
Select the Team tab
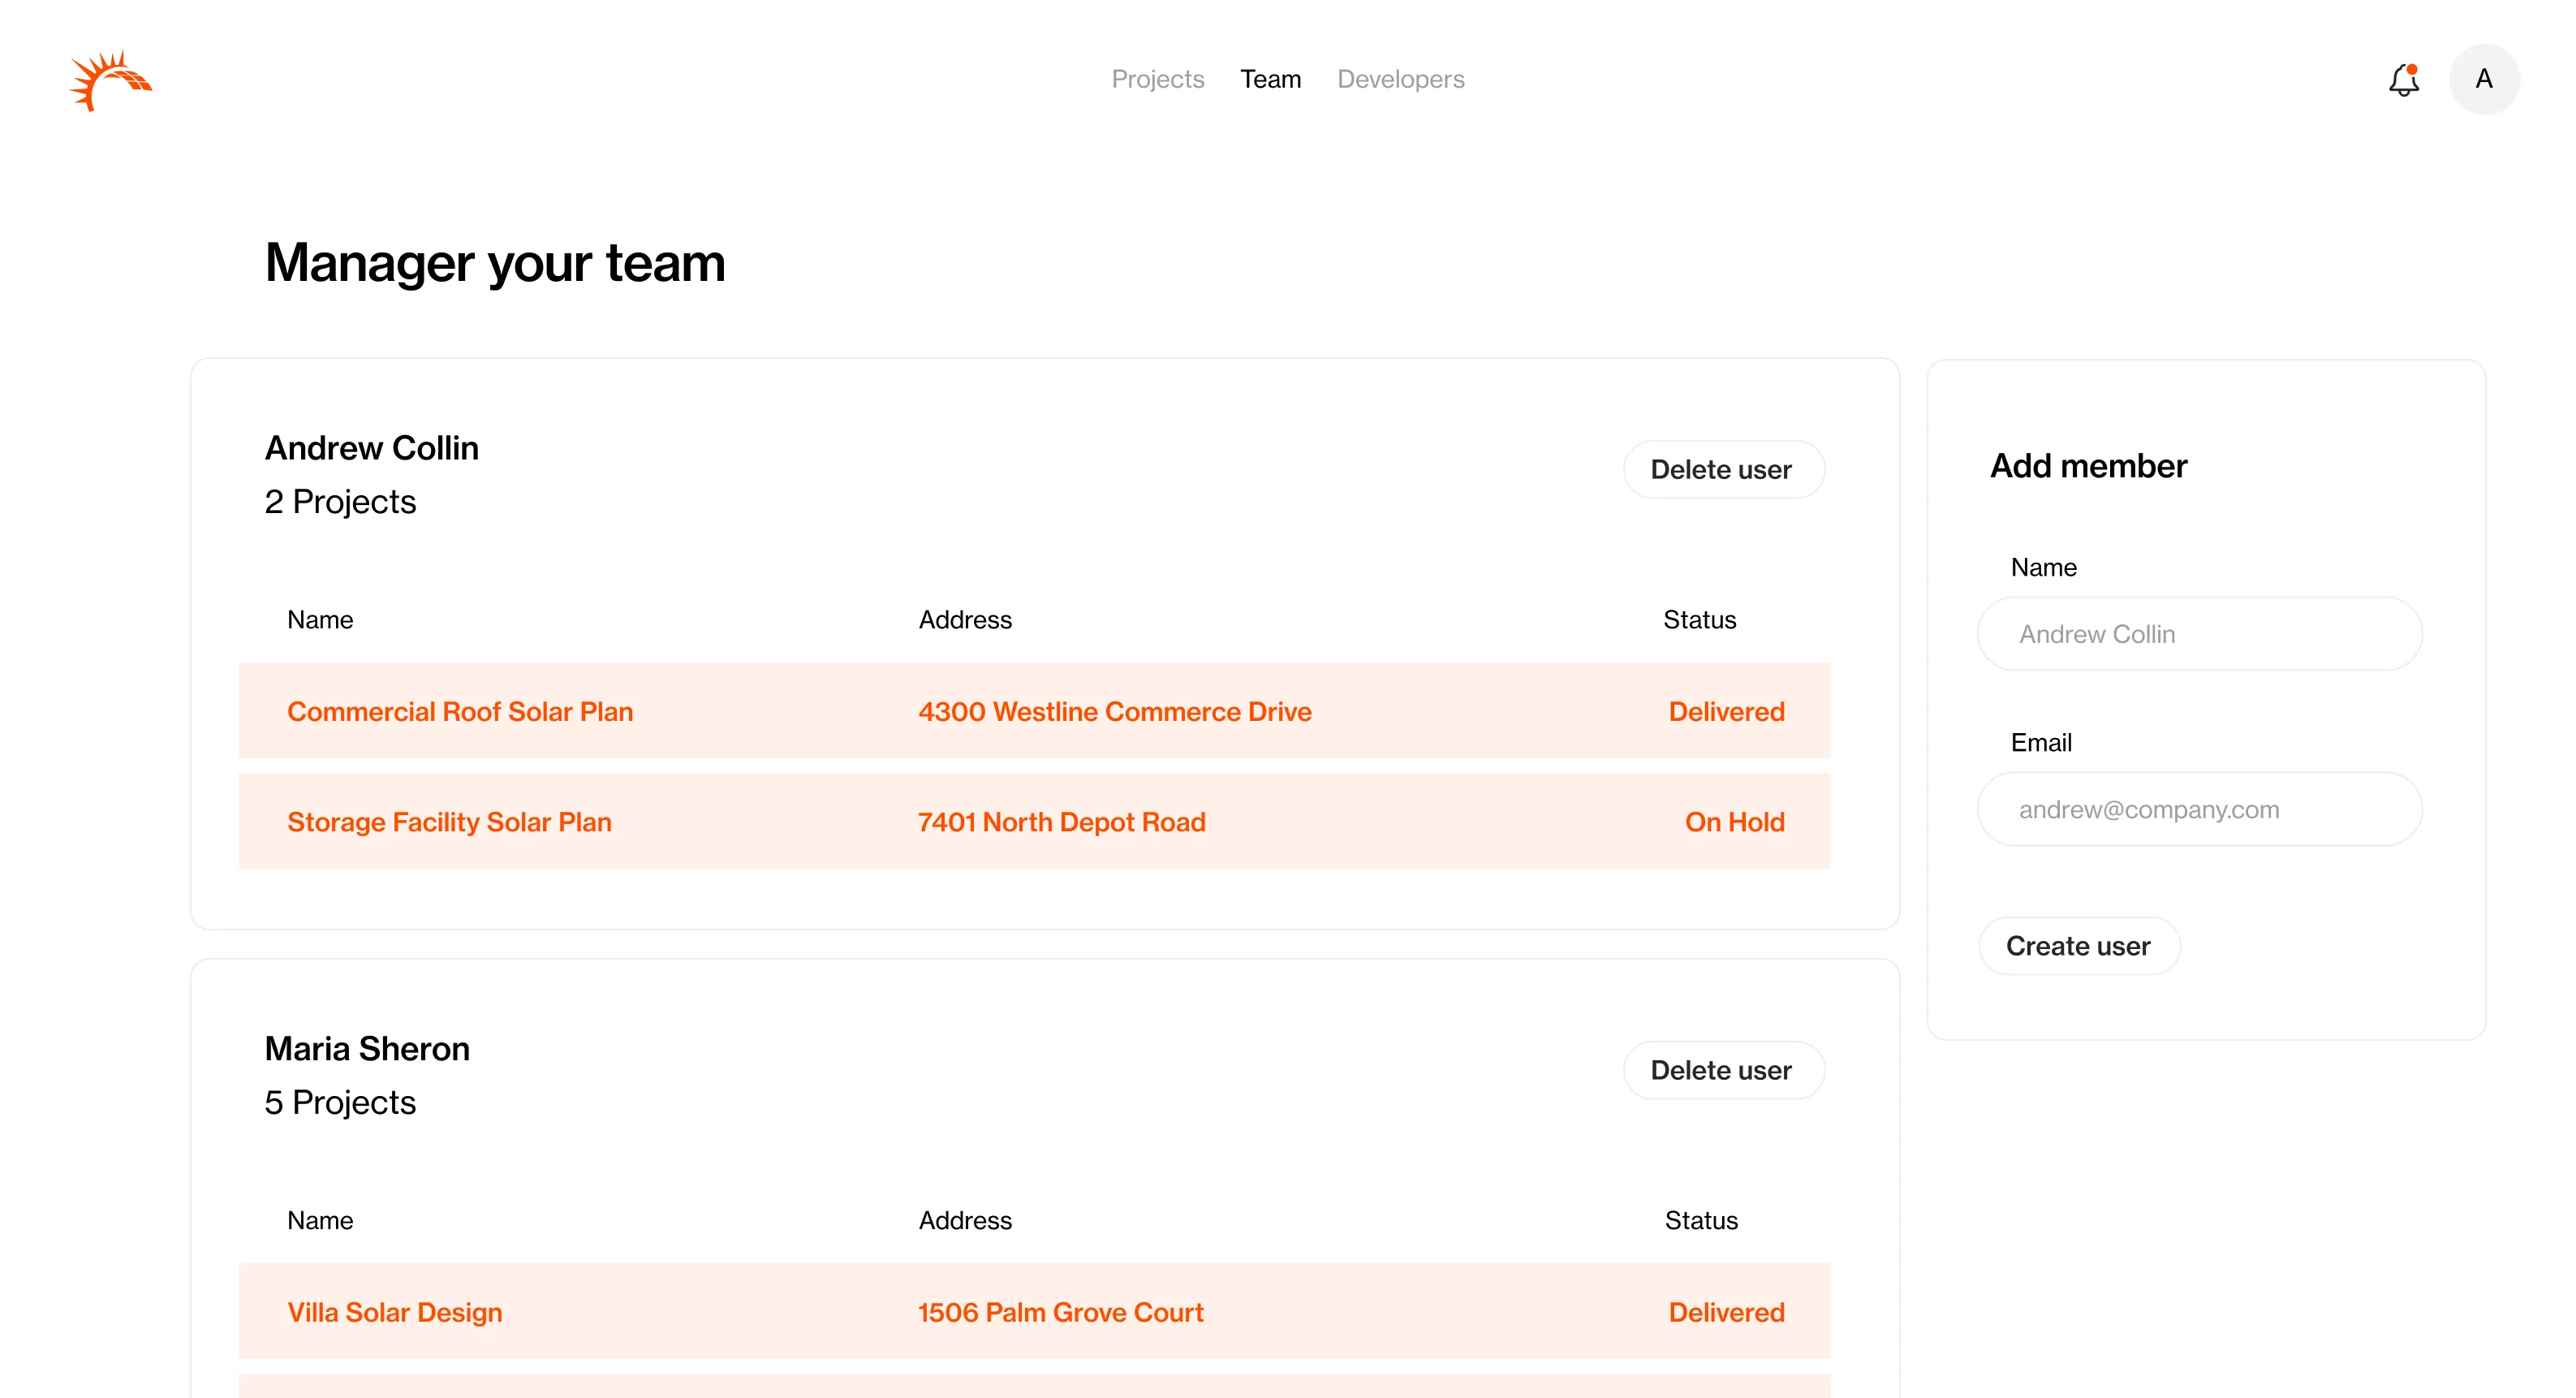(1270, 79)
